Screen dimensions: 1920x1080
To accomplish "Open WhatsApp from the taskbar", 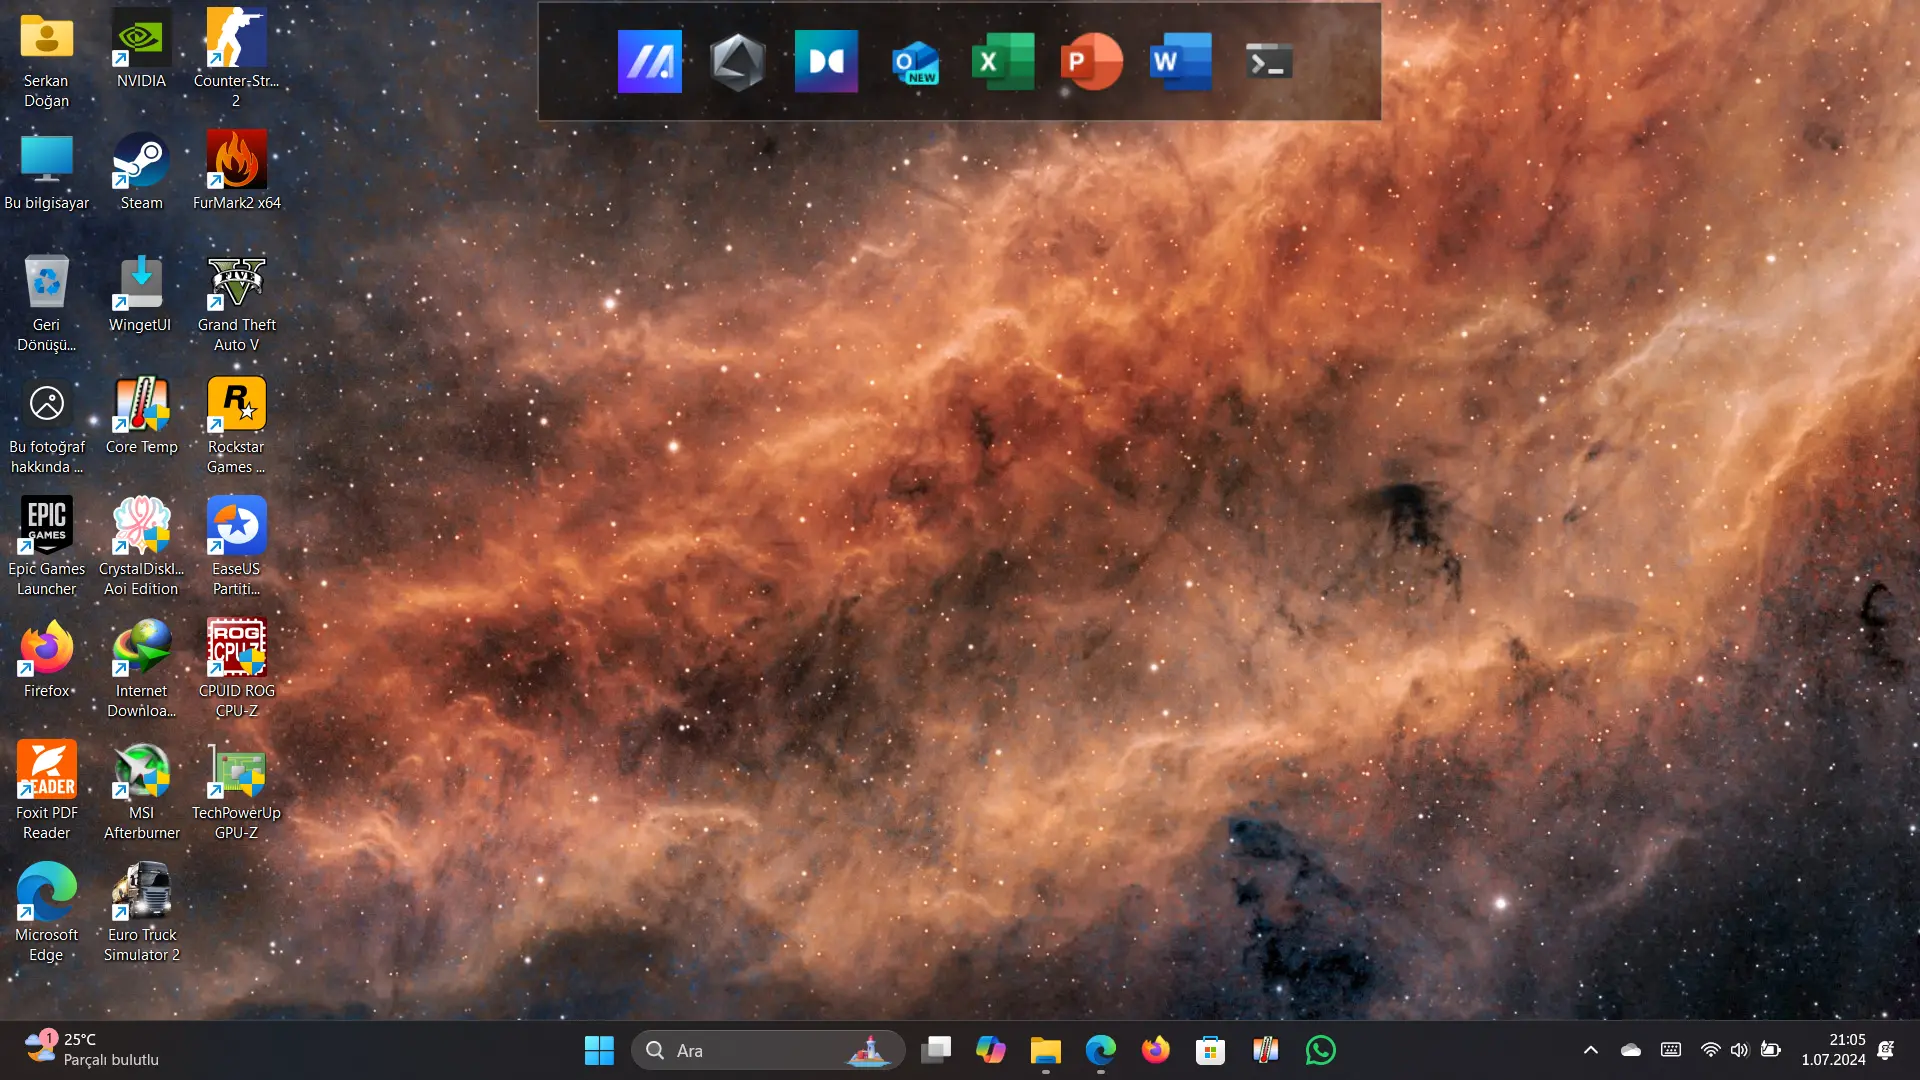I will point(1321,1050).
